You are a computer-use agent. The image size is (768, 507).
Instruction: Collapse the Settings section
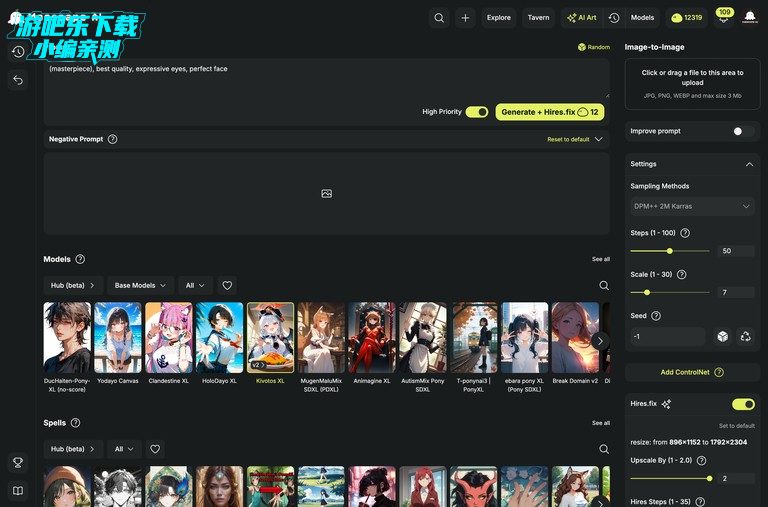click(749, 164)
